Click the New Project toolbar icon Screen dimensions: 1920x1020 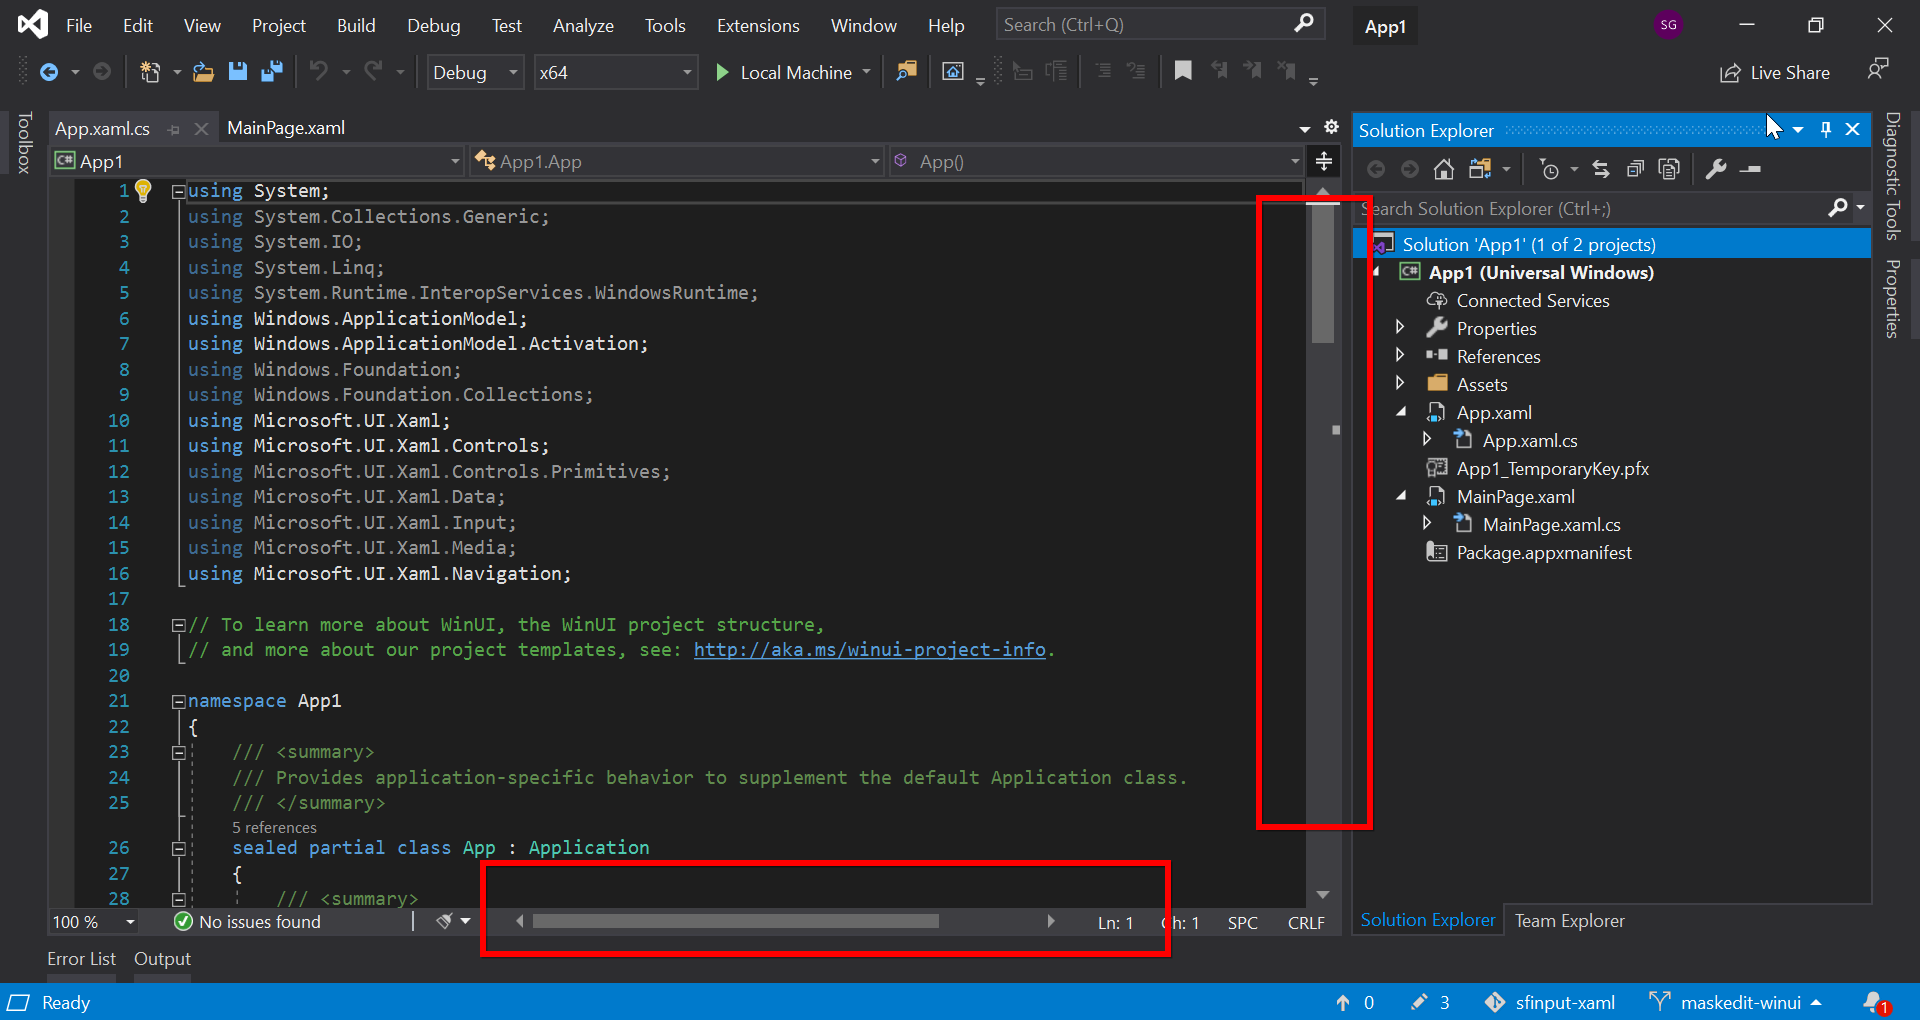tap(150, 72)
